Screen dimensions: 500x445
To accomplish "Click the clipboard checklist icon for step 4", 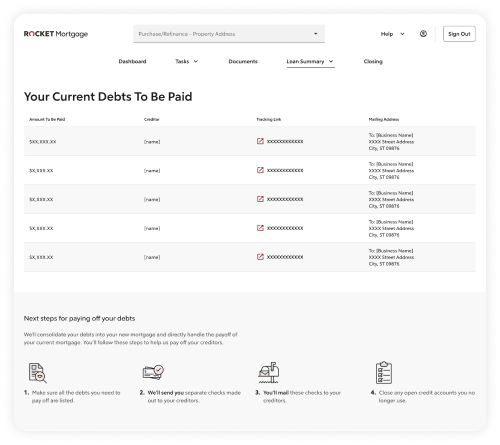I will 384,373.
